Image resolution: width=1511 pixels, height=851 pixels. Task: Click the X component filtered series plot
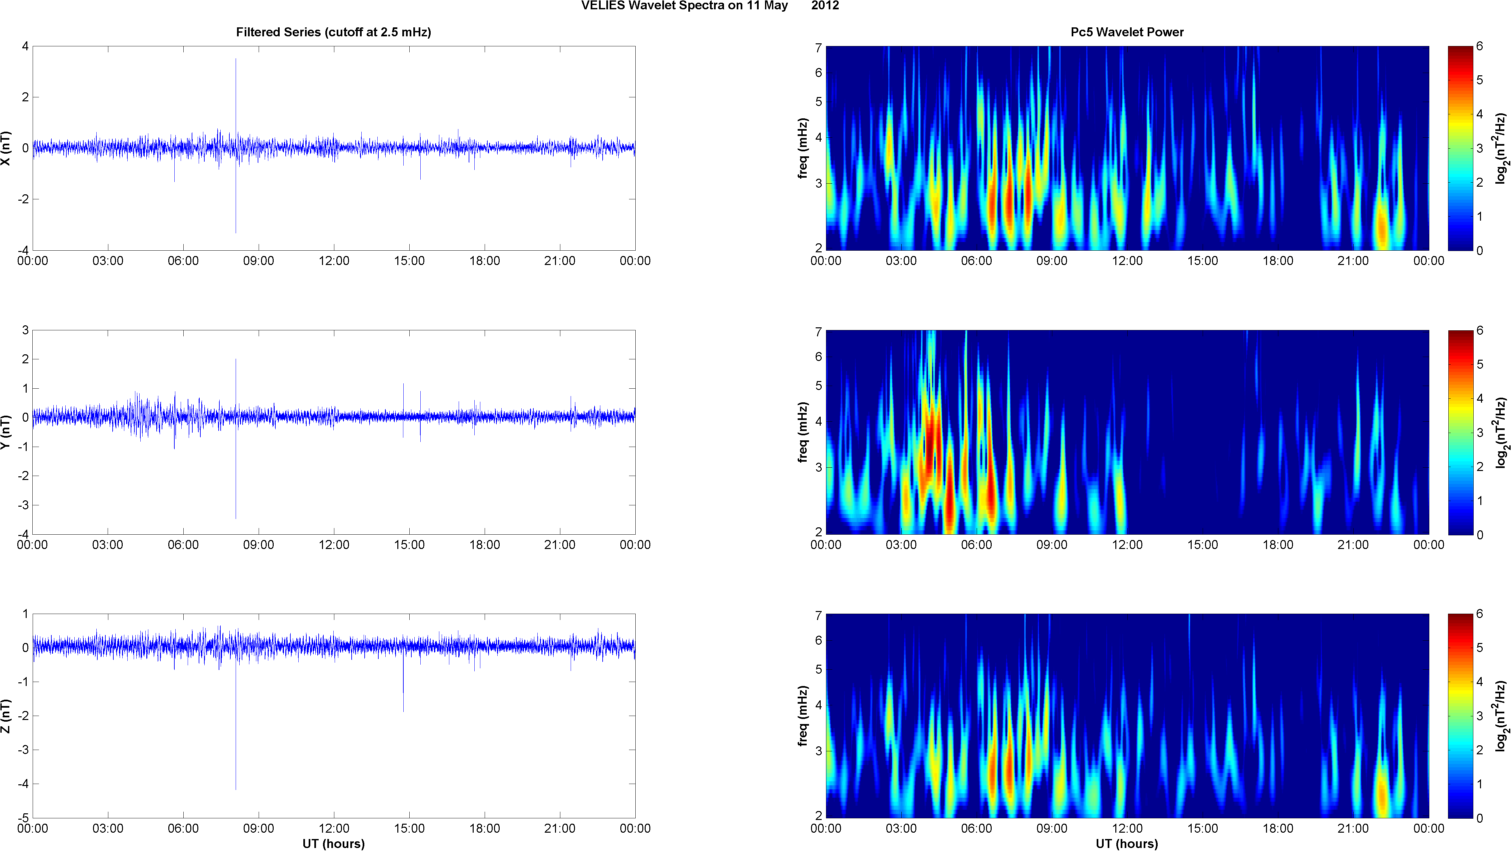(x=334, y=148)
